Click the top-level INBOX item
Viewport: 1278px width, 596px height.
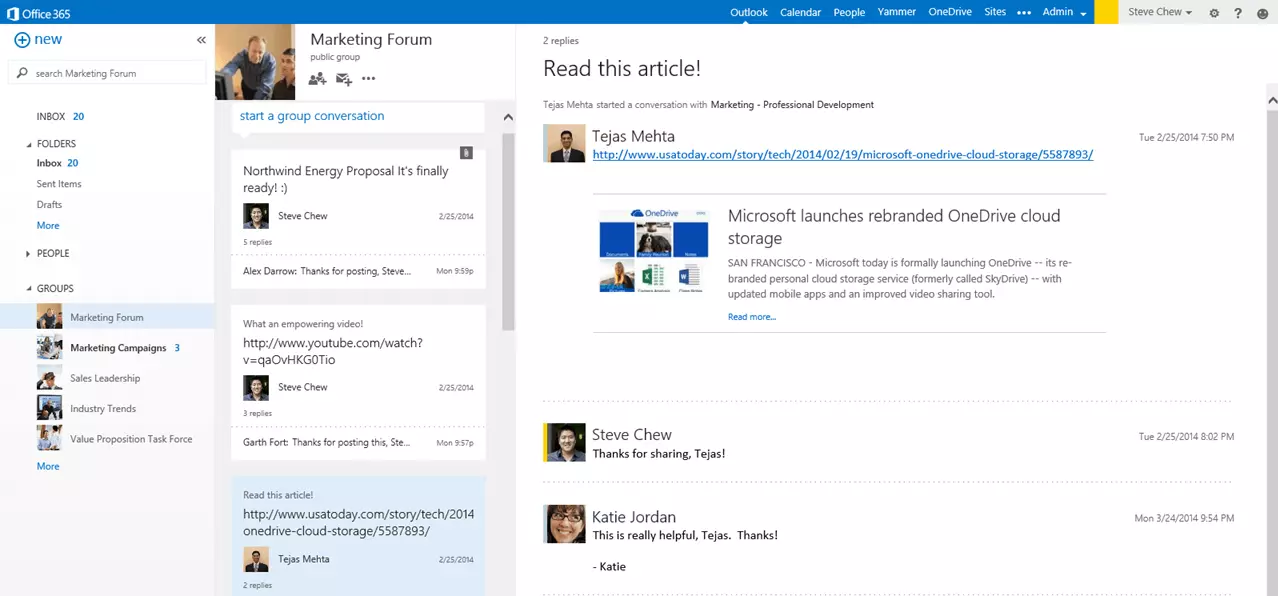pyautogui.click(x=51, y=117)
